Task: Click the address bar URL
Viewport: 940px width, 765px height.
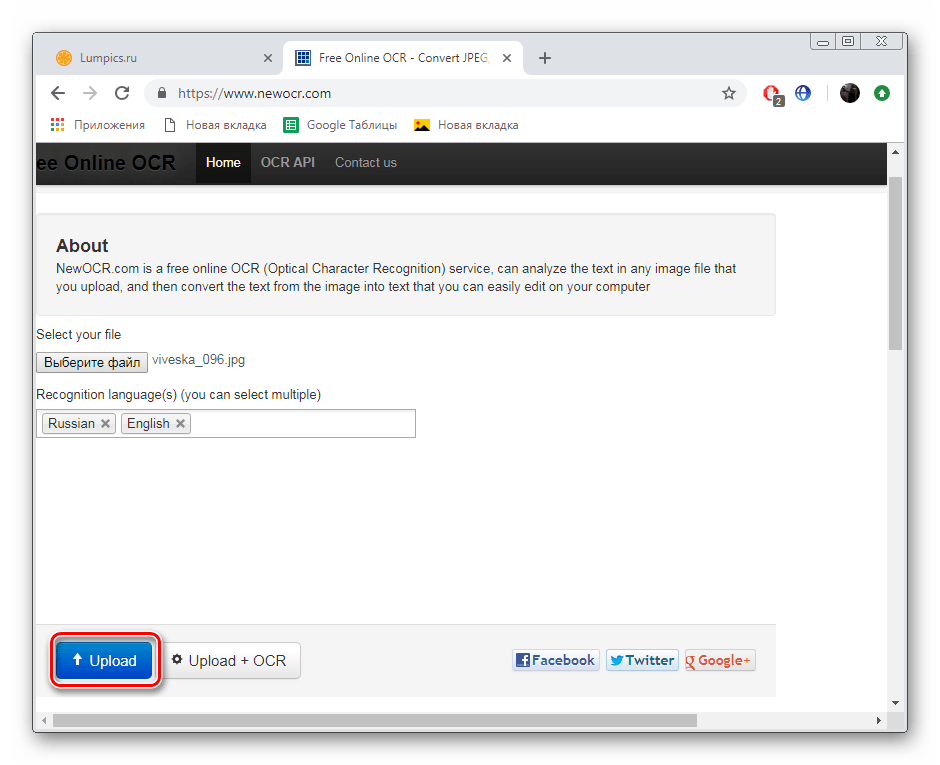Action: (x=254, y=93)
